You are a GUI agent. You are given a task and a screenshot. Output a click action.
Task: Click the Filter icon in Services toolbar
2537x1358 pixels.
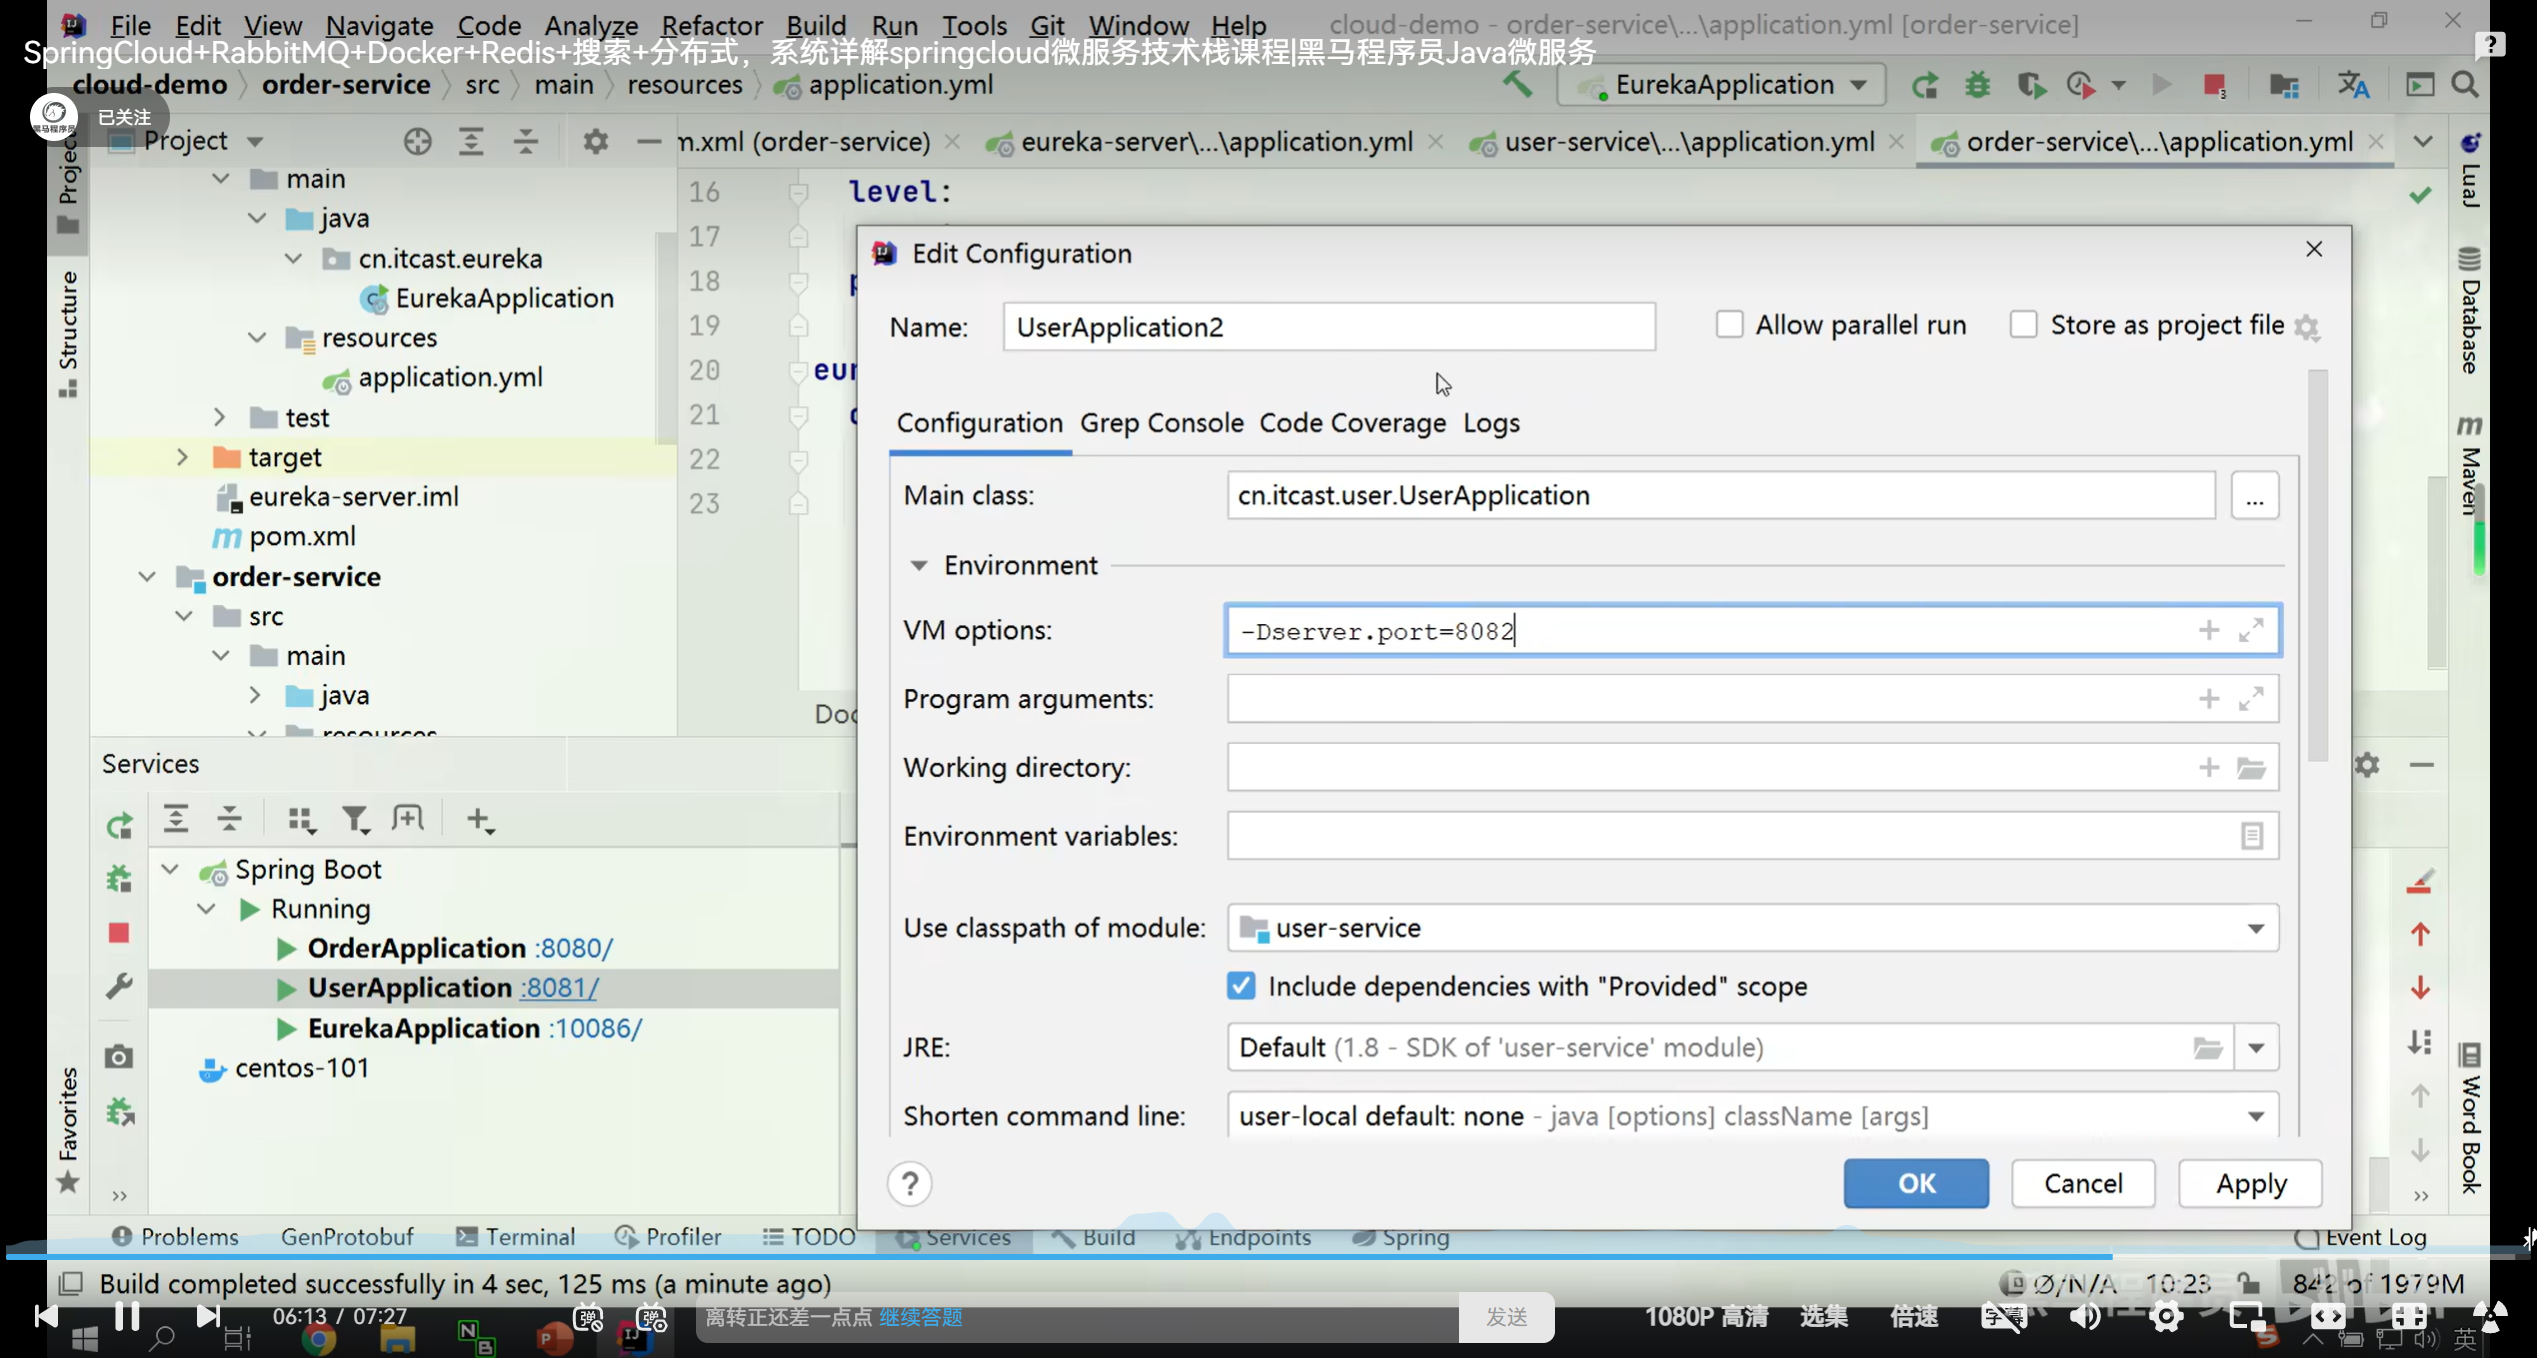[355, 820]
